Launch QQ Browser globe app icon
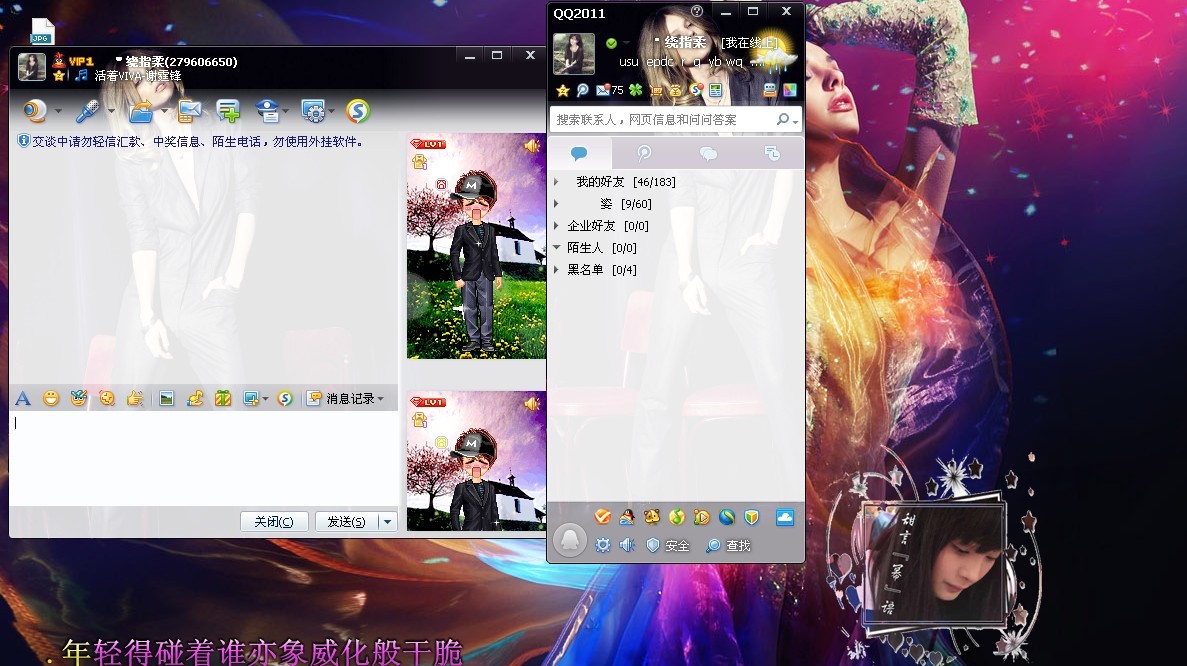The width and height of the screenshot is (1187, 666). point(727,517)
